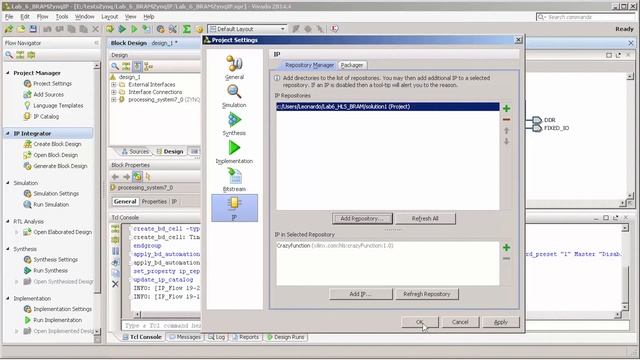
Task: Click the Project Settings gear toolbar icon
Action: coord(160,29)
